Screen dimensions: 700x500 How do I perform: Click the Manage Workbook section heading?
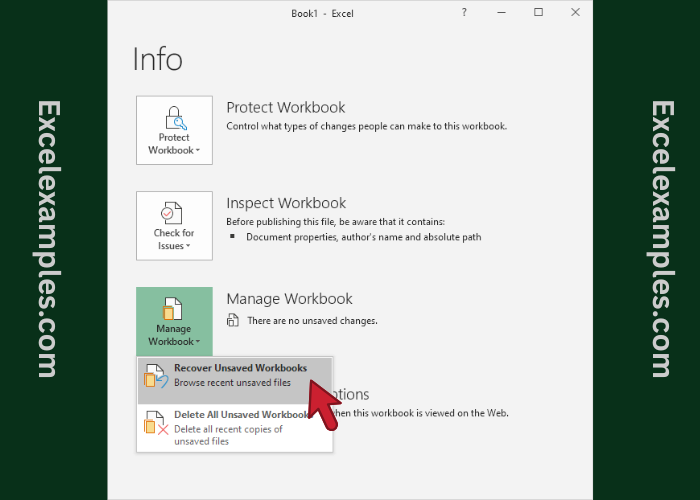pyautogui.click(x=289, y=299)
